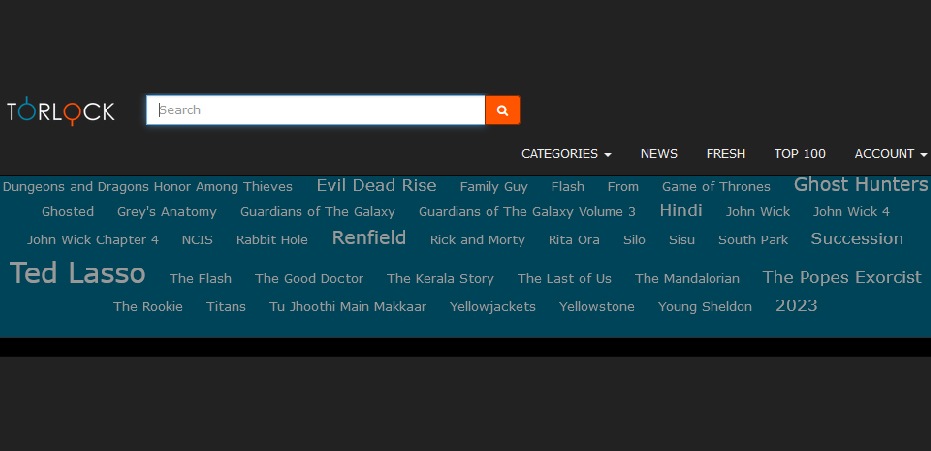Screen dimensions: 931x451
Task: Open the Evil Dead Rise tag
Action: coord(376,186)
